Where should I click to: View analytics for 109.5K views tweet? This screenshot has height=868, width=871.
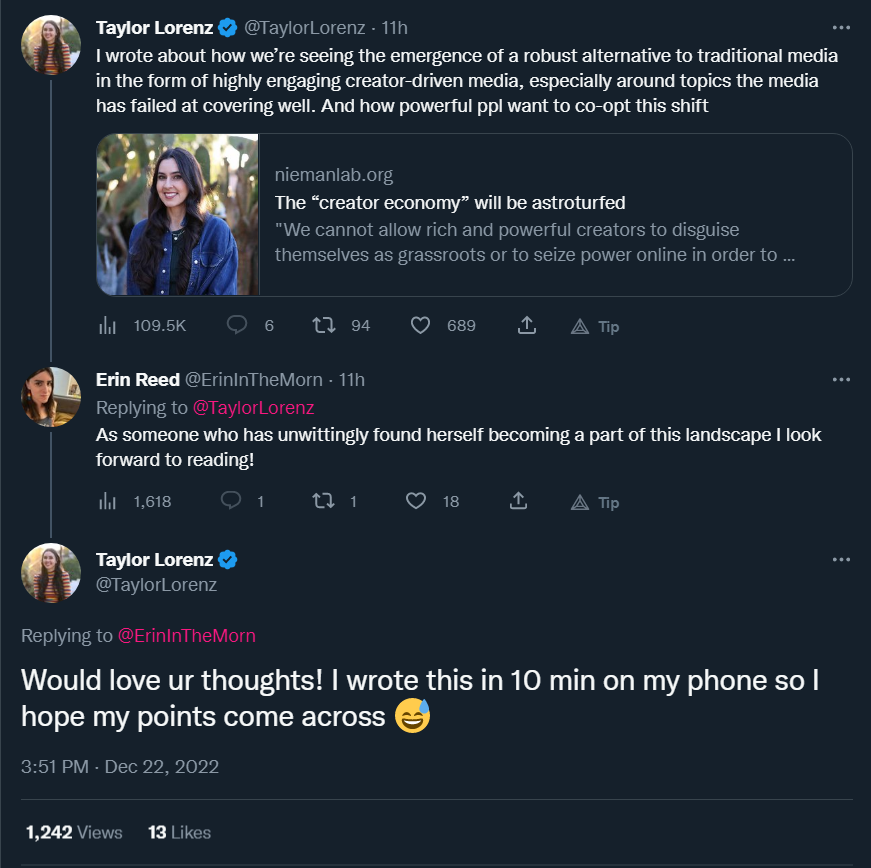[x=108, y=326]
